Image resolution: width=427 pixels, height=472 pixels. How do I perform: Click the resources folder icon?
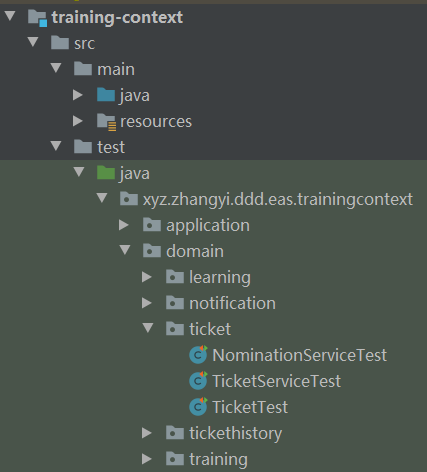pos(106,122)
